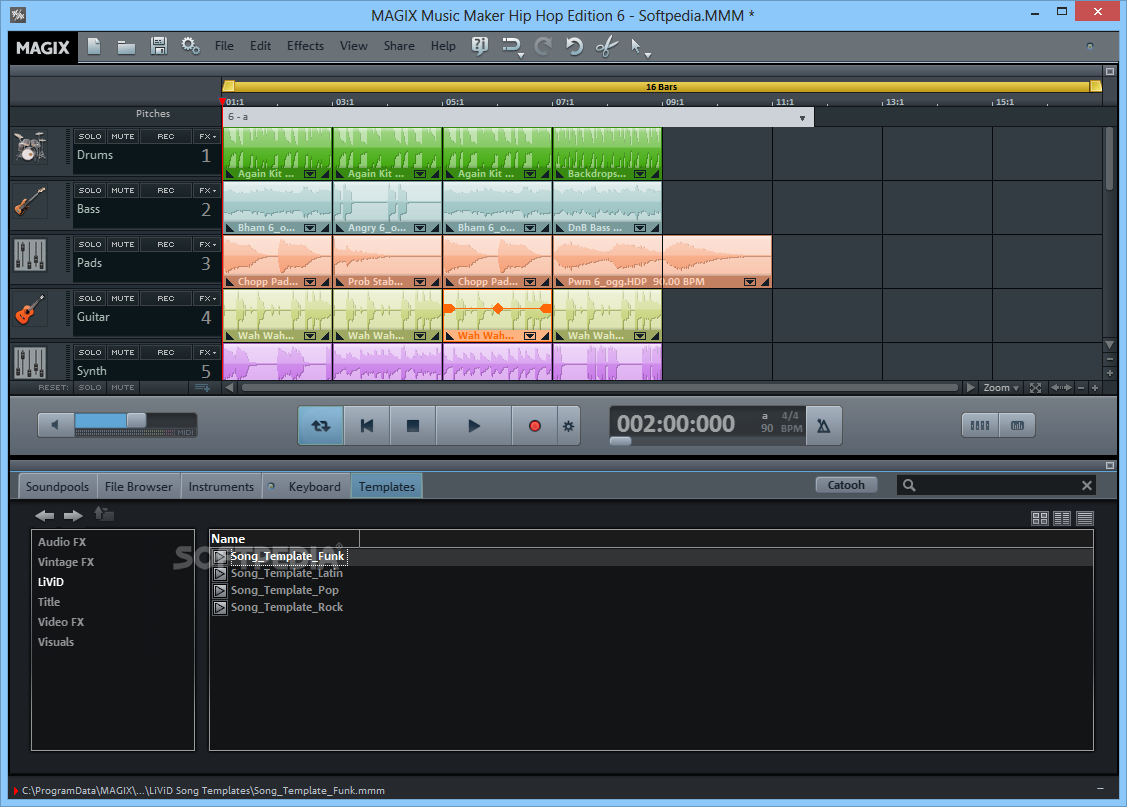
Task: Mute the Bass track
Action: point(123,190)
